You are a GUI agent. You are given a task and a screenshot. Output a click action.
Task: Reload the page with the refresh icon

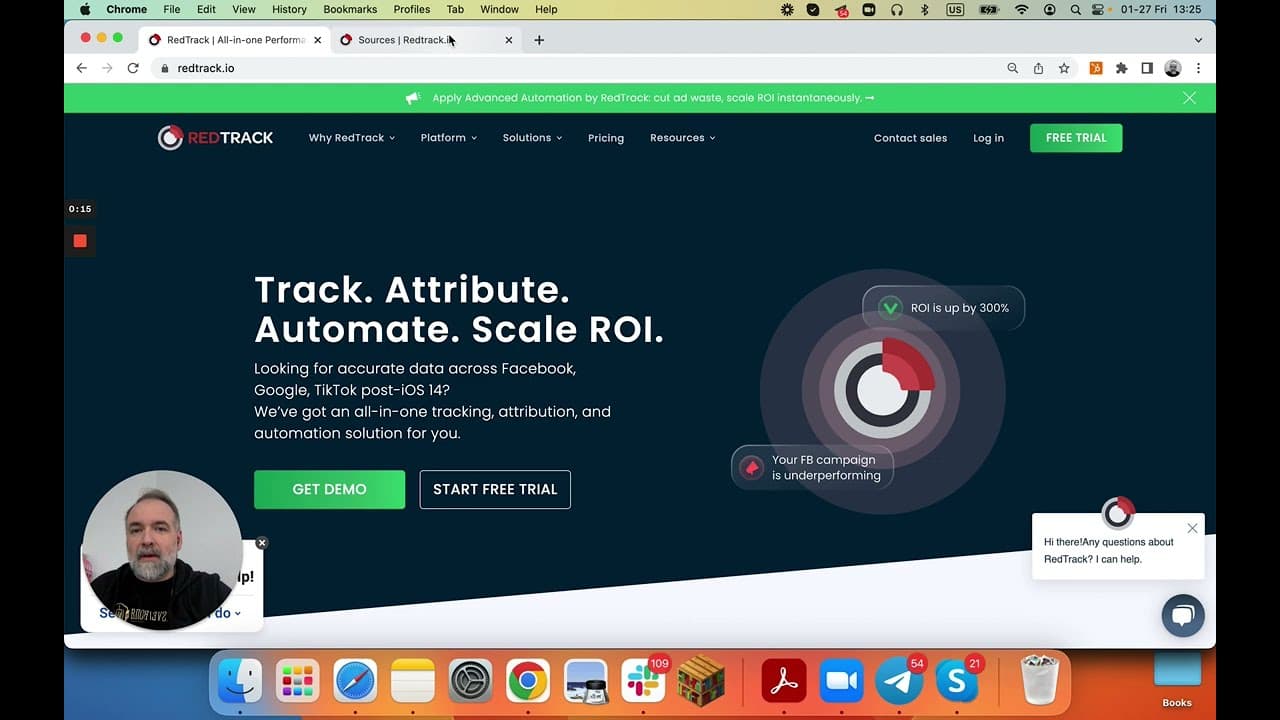pyautogui.click(x=133, y=68)
